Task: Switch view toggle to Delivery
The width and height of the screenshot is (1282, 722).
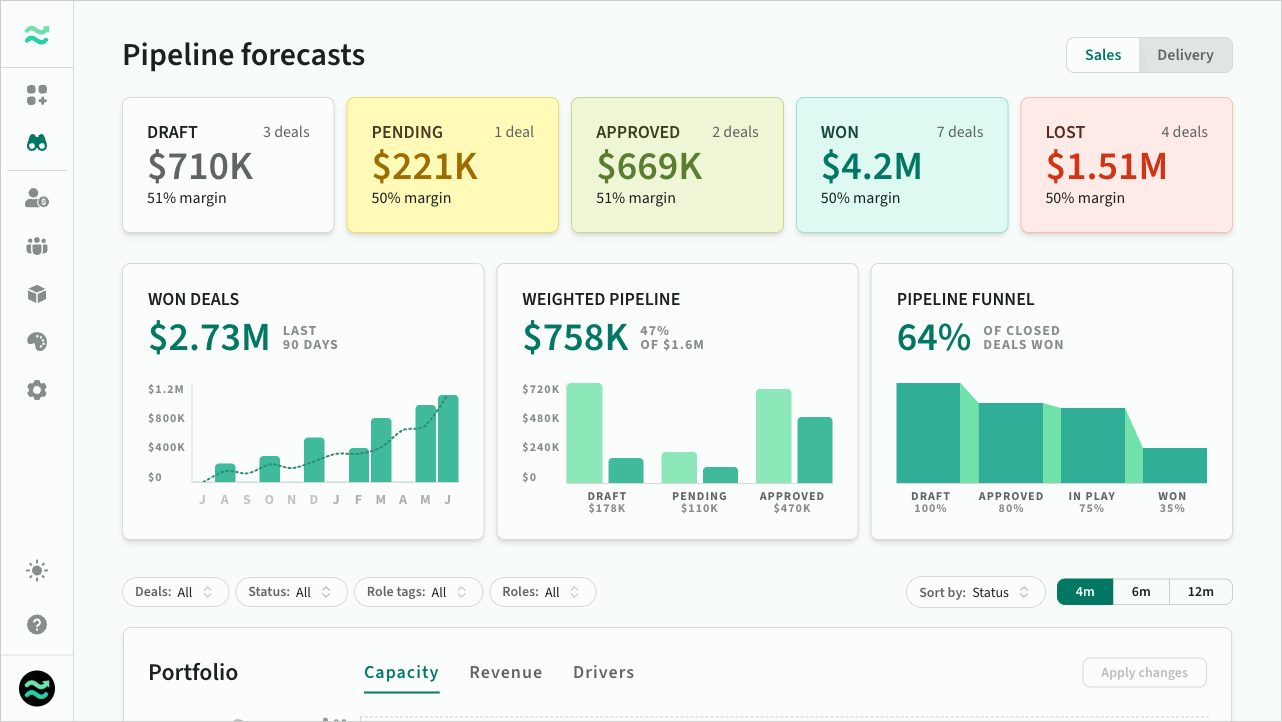Action: pos(1185,55)
